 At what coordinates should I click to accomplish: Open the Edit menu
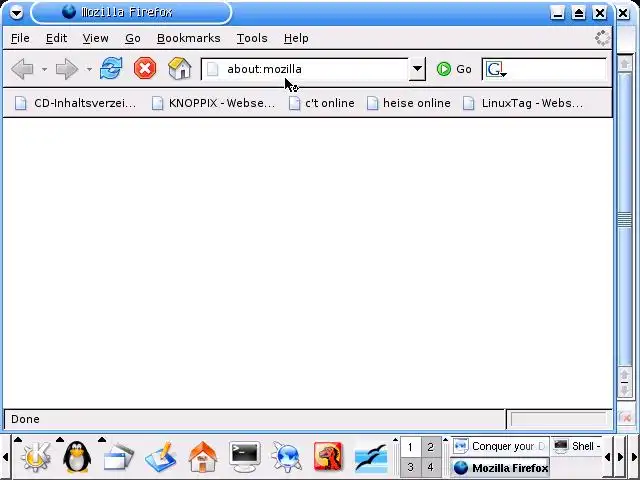(x=56, y=38)
